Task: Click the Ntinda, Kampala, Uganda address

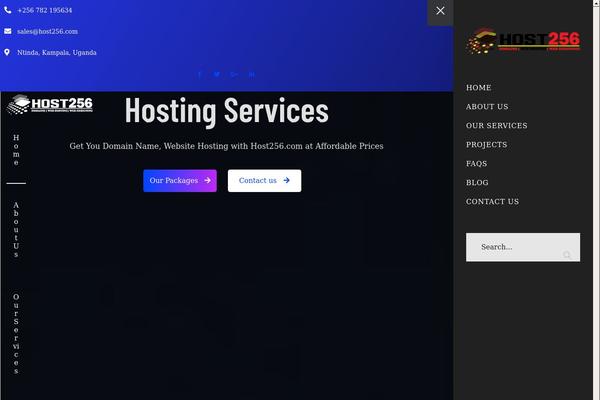Action: click(57, 52)
